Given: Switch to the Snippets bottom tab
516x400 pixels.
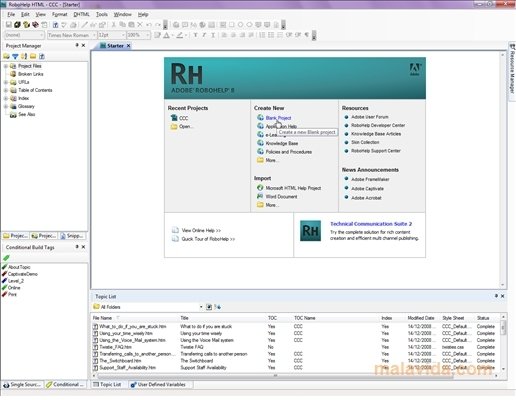Looking at the screenshot, I should click(x=72, y=236).
